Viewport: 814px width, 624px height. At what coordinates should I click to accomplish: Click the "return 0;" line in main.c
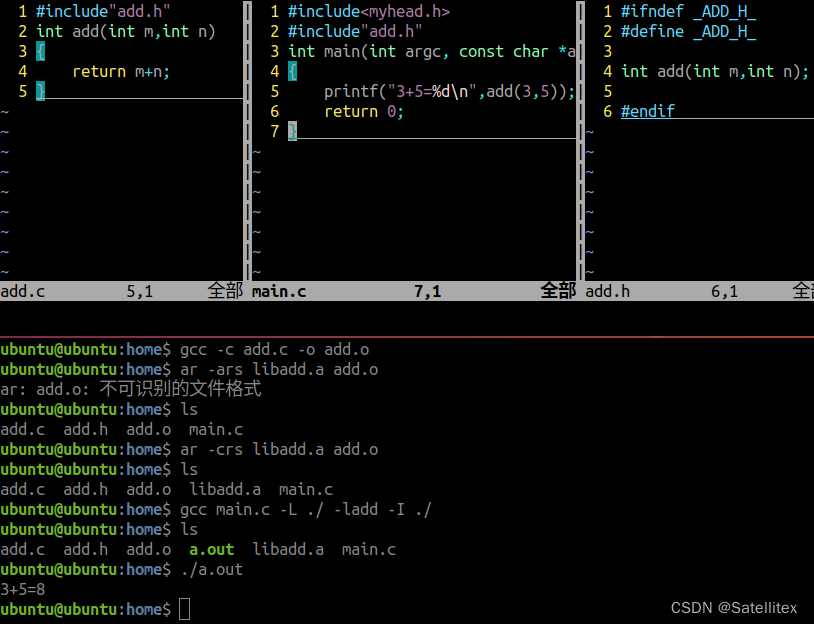[363, 112]
